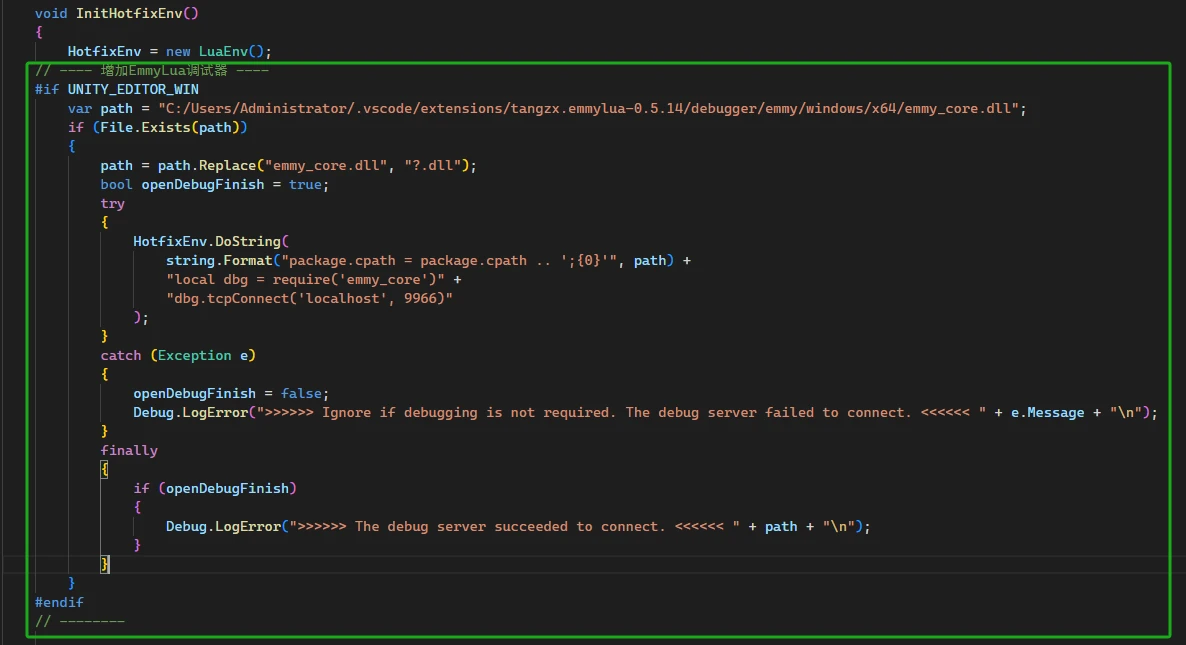Viewport: 1186px width, 645px height.
Task: Click the #endif directive
Action: click(x=59, y=602)
